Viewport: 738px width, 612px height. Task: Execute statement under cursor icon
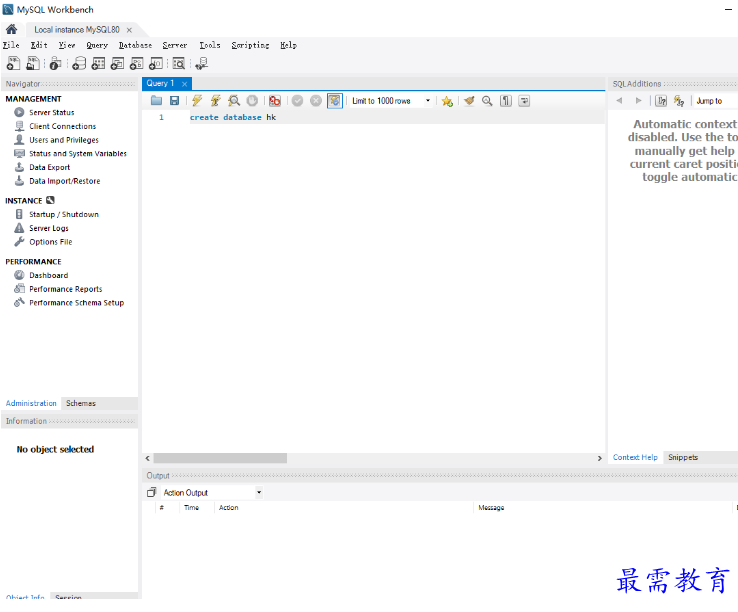coord(216,100)
